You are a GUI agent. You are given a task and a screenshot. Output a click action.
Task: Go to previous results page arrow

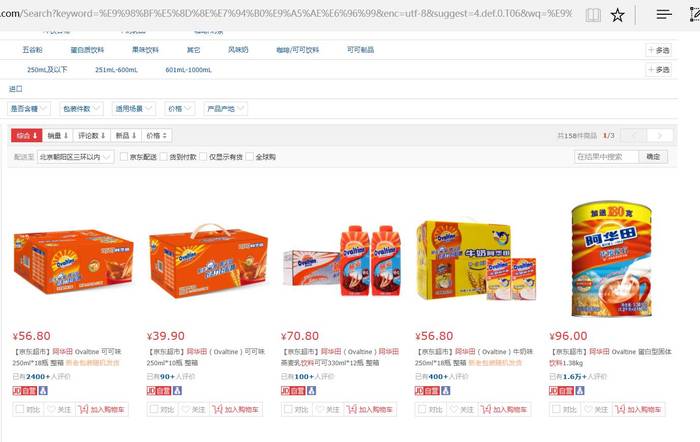click(x=633, y=135)
